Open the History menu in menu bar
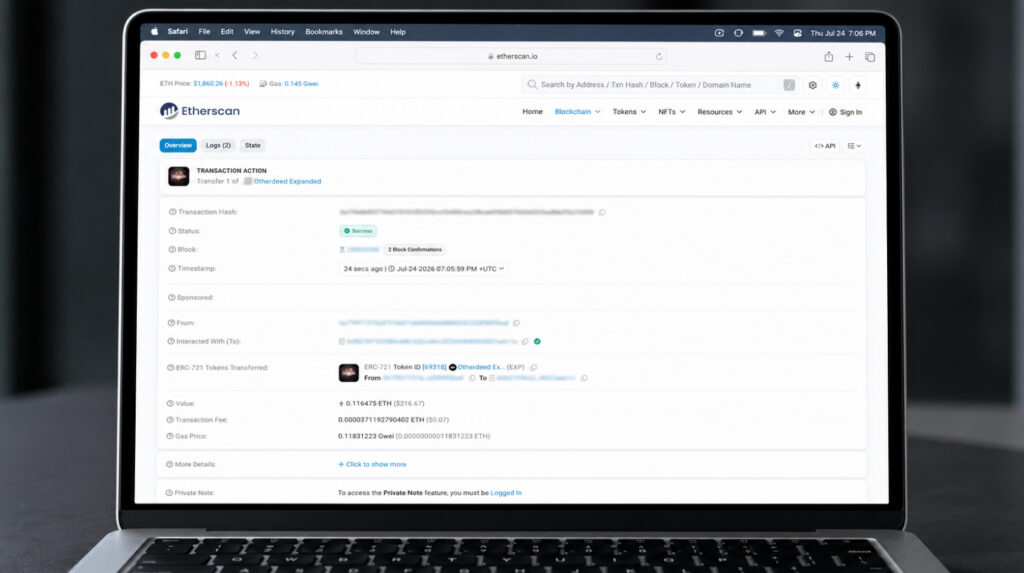 [x=283, y=31]
